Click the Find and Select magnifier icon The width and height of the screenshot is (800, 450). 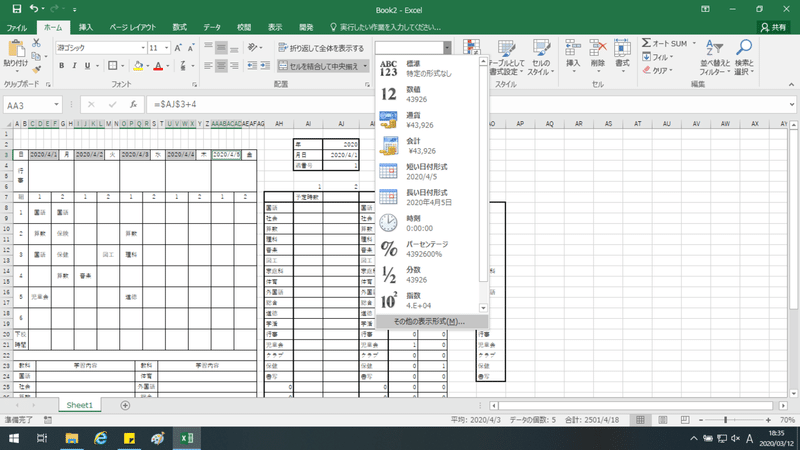tap(744, 48)
